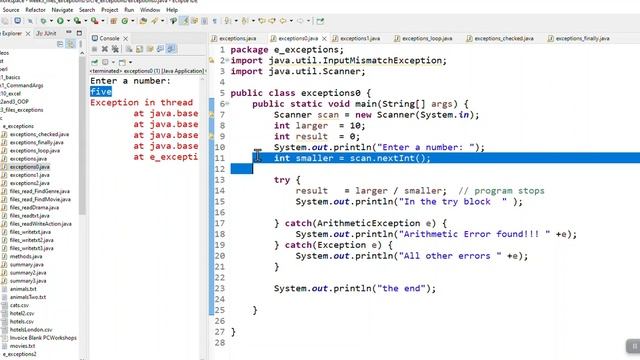Click Remove All Terminated Launches icon

click(x=115, y=49)
